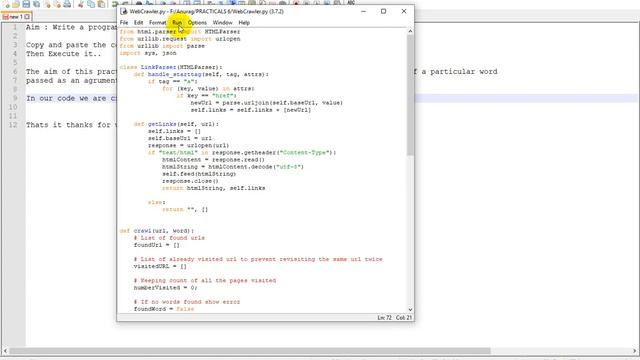The width and height of the screenshot is (640, 360).
Task: Click the Cut scissors icon in Notepad++ toolbar
Action: (80, 4)
